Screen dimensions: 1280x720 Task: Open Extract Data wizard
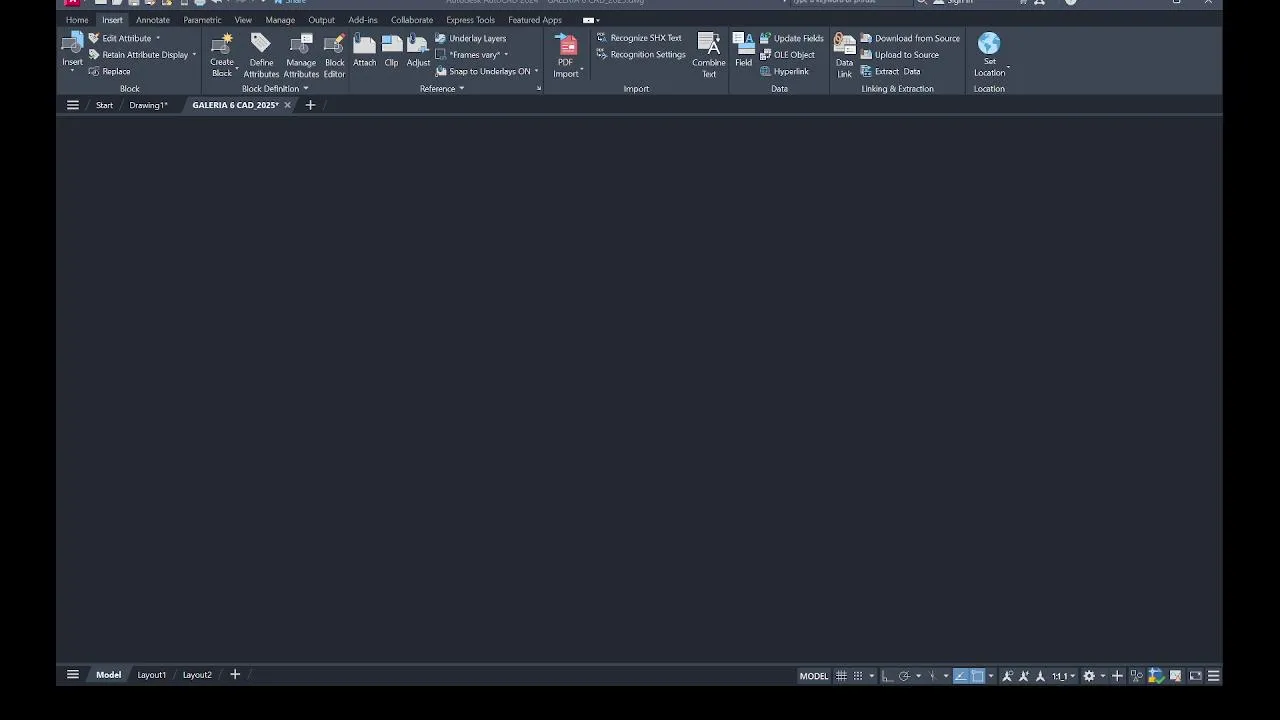click(890, 72)
